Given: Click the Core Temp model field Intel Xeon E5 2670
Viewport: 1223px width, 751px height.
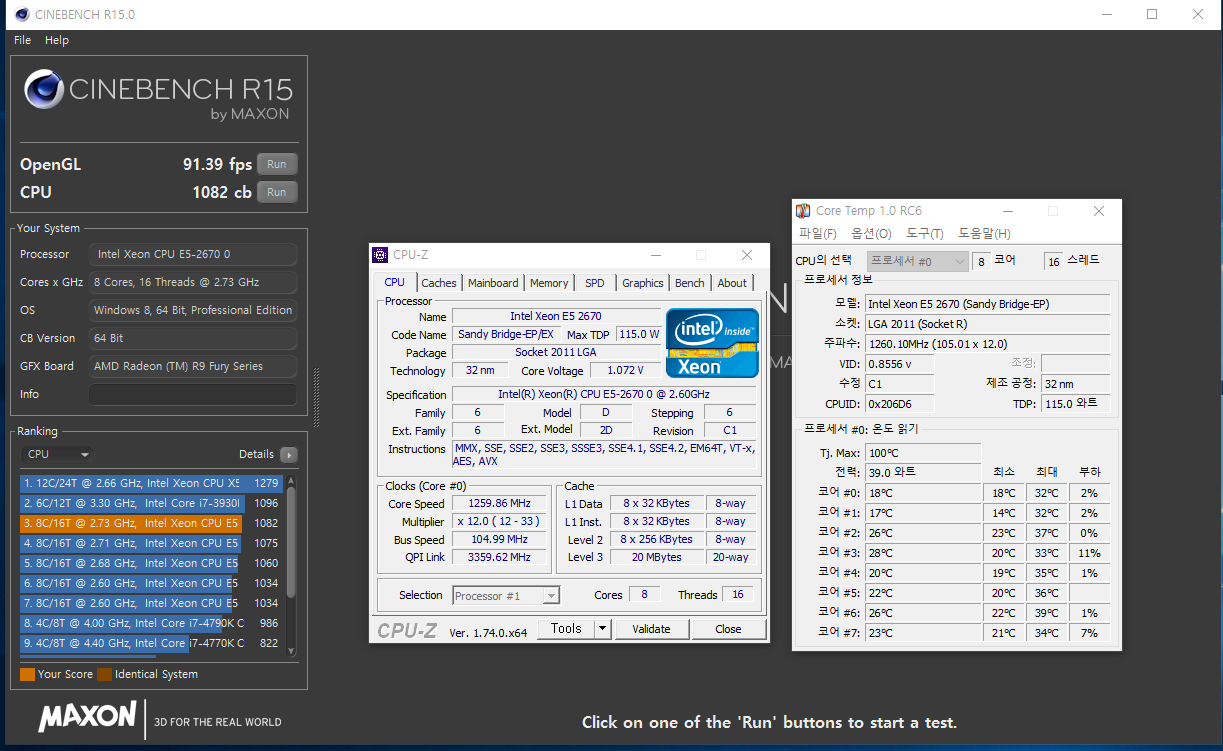Looking at the screenshot, I should (987, 304).
